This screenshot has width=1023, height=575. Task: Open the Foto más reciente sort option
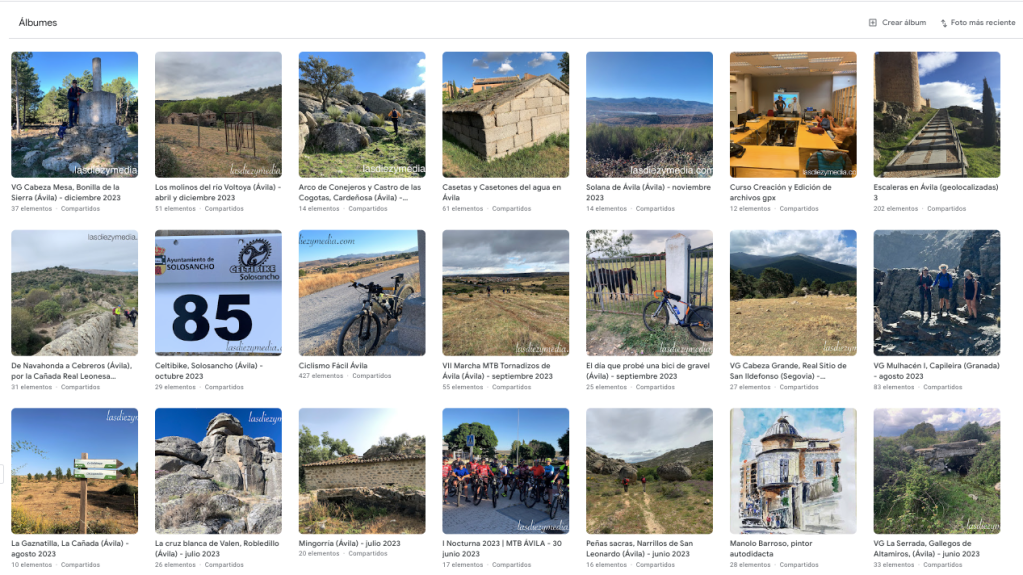coord(977,22)
